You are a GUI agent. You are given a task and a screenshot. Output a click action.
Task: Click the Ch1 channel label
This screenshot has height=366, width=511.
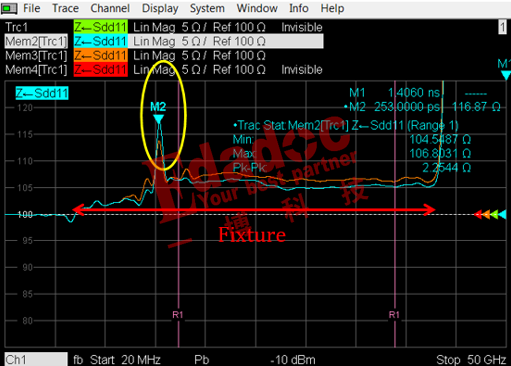tap(36, 359)
